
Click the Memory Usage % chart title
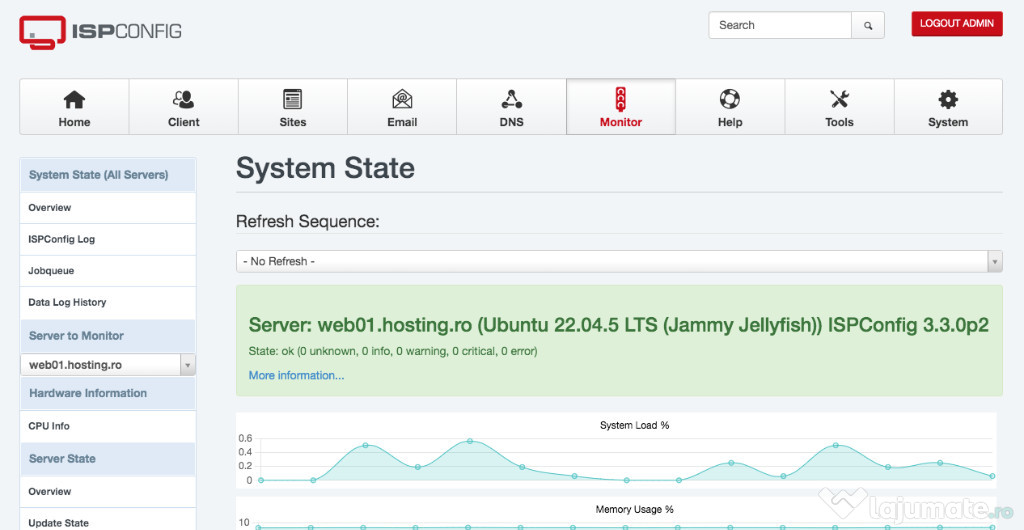click(x=634, y=508)
